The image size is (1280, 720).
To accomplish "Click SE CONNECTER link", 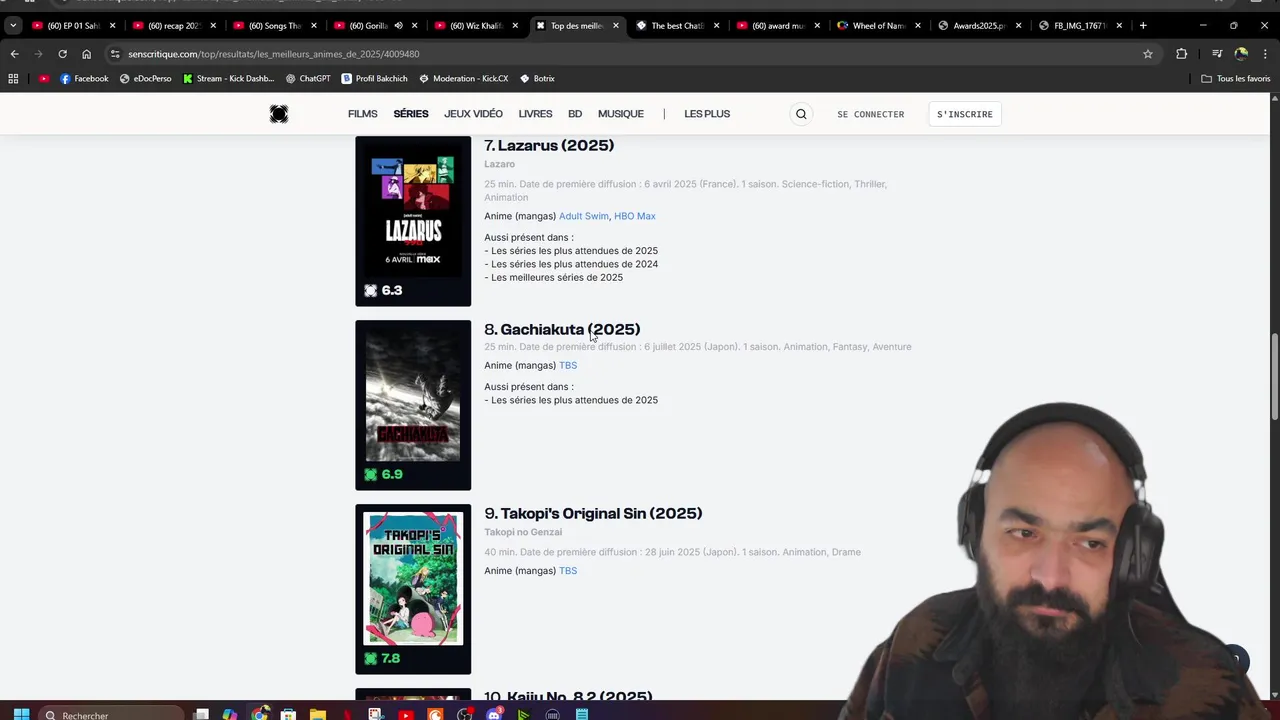I will tap(870, 114).
